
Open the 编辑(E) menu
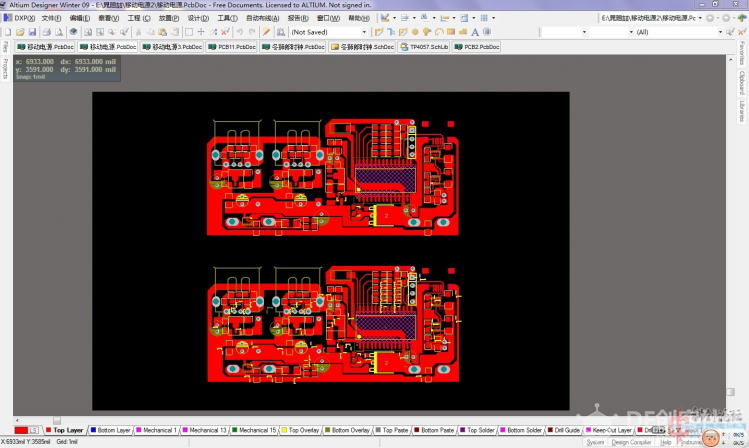pos(79,18)
